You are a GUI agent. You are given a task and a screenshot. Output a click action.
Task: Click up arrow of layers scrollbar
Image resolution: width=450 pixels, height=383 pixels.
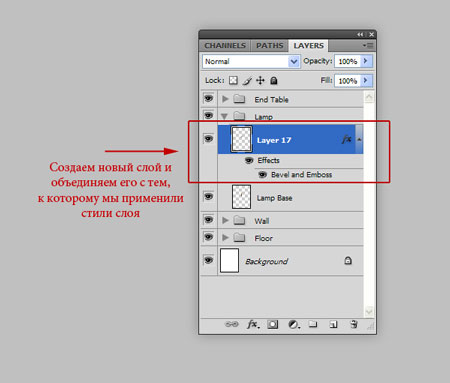click(x=369, y=97)
